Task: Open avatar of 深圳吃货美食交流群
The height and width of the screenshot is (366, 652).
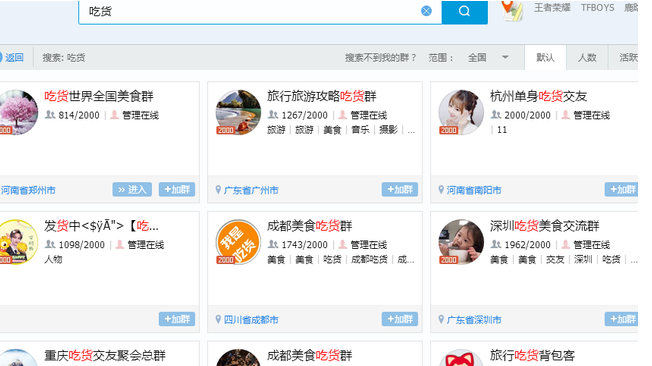Action: click(461, 242)
